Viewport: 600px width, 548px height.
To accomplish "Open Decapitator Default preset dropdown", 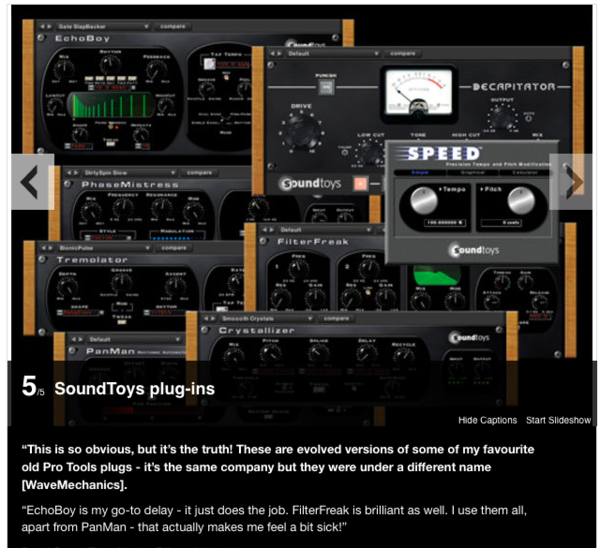I will [x=333, y=54].
